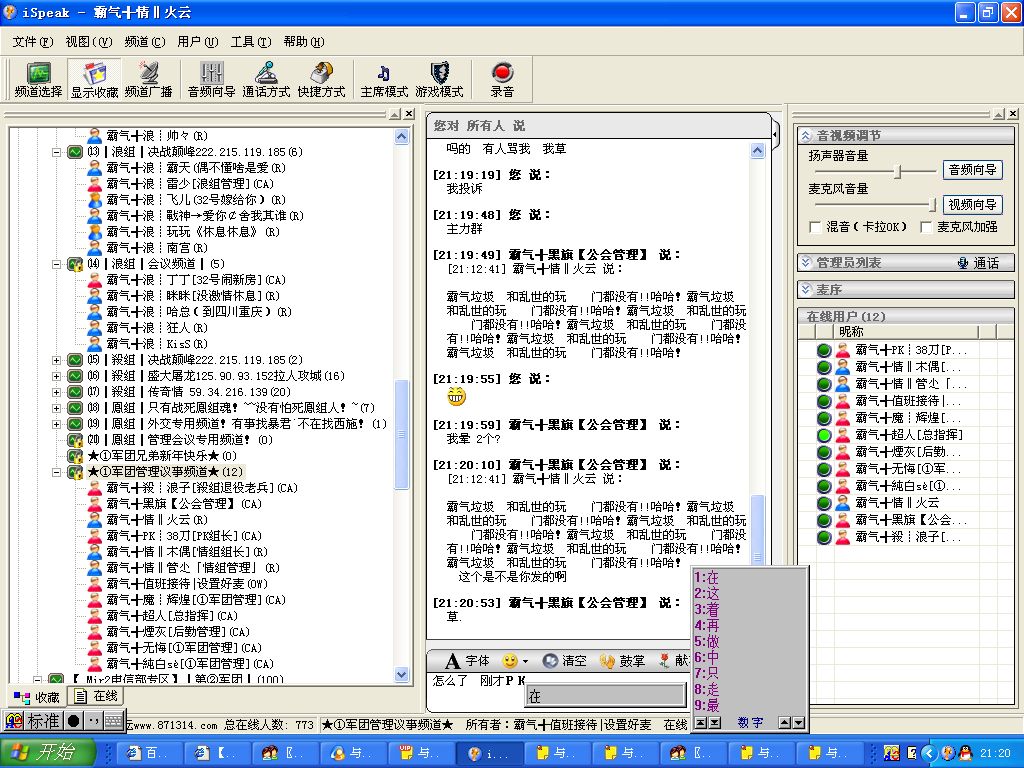Viewport: 1024px width, 768px height.
Task: Open 音频向导 mixer icon in toolbar
Action: tap(211, 80)
